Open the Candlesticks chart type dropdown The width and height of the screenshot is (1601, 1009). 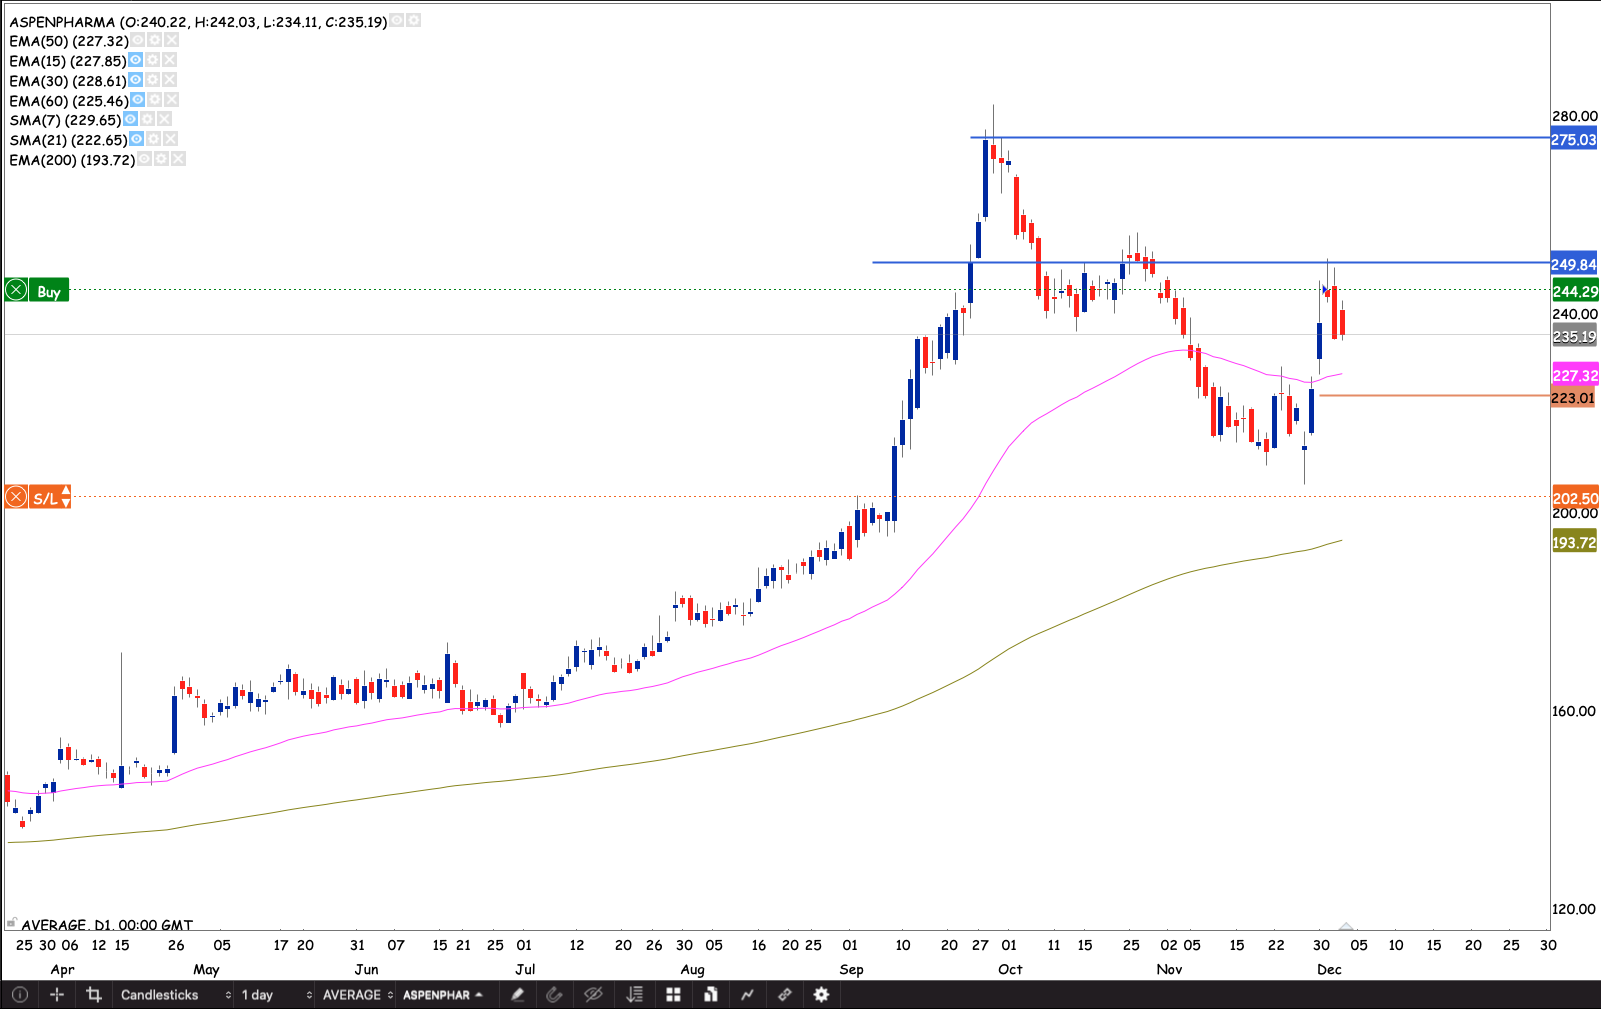175,995
